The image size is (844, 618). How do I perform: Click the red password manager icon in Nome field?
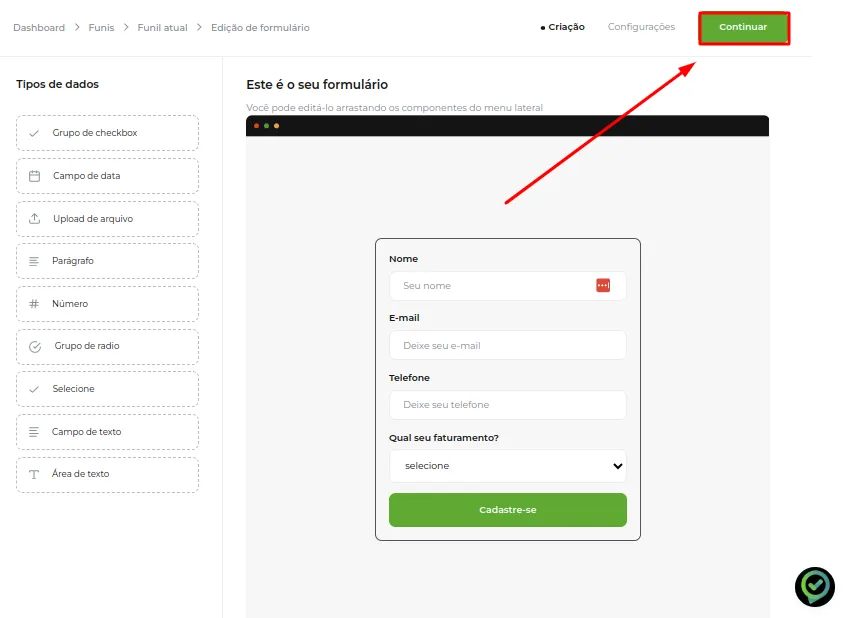tap(603, 285)
